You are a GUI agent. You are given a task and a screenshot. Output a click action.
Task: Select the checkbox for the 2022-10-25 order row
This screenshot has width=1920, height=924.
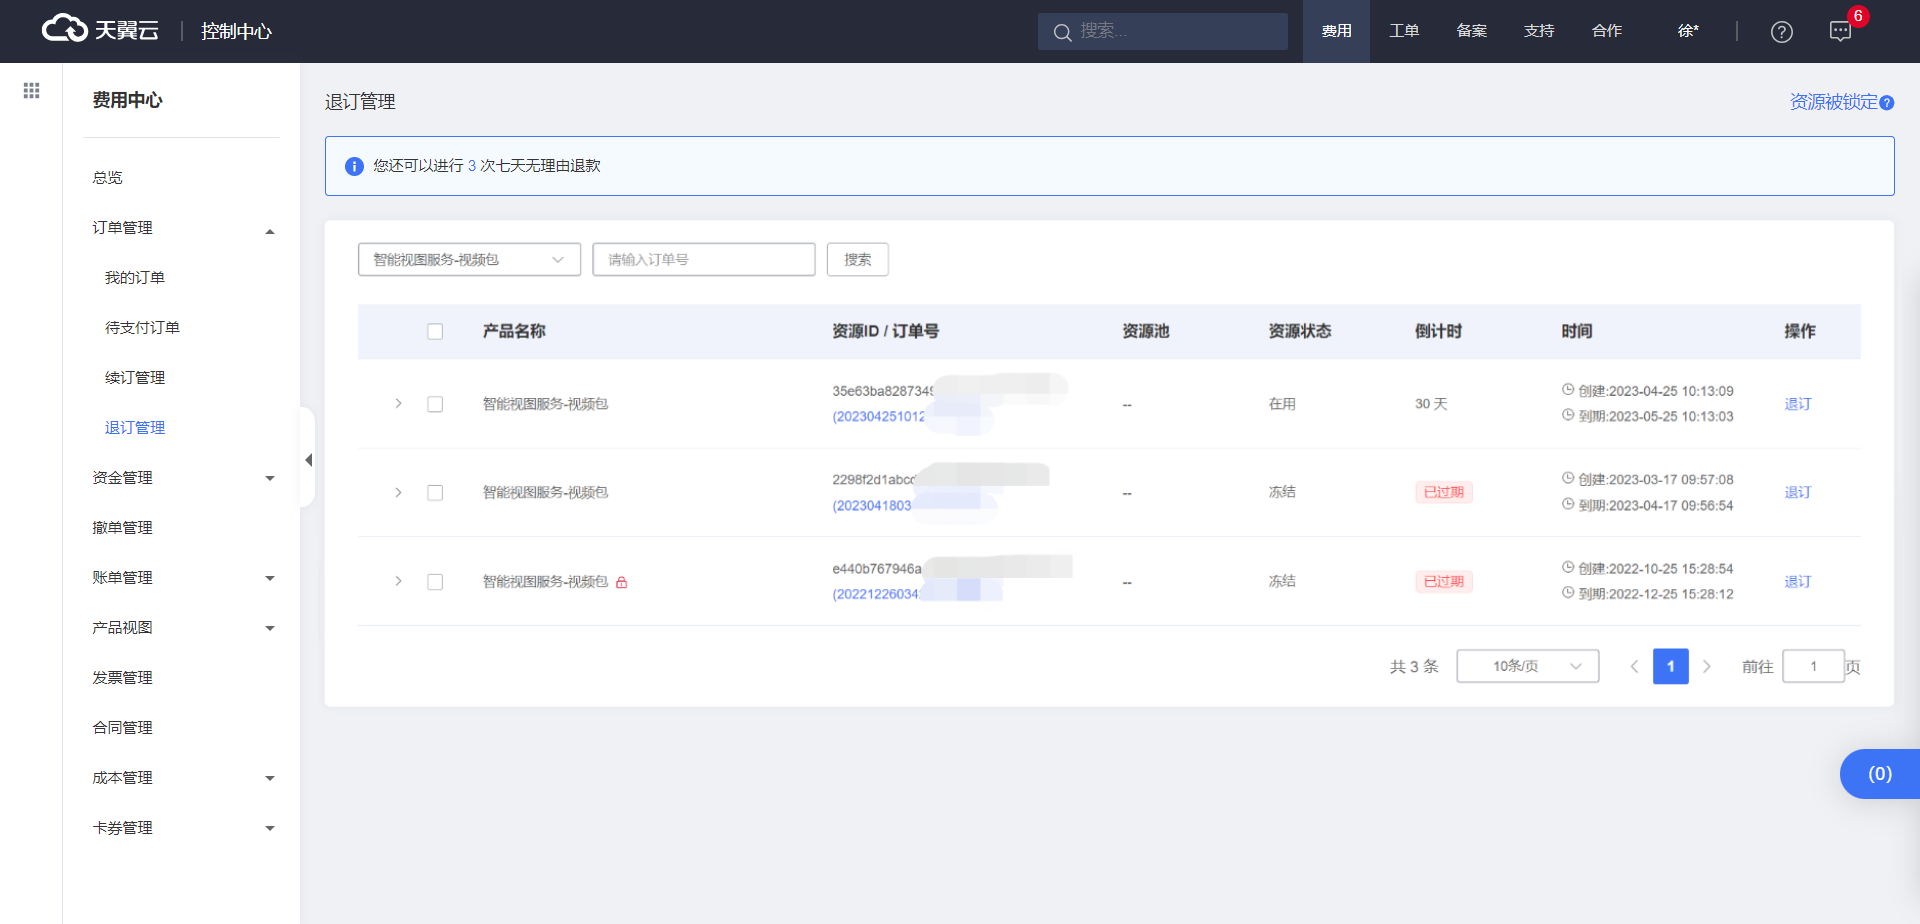(435, 582)
